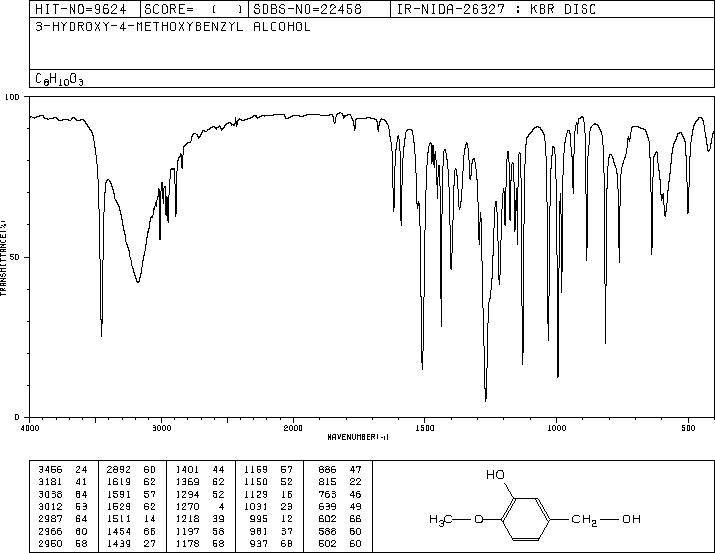Click the 3000 tick label on wavenumber axis
The height and width of the screenshot is (553, 715).
coord(161,428)
